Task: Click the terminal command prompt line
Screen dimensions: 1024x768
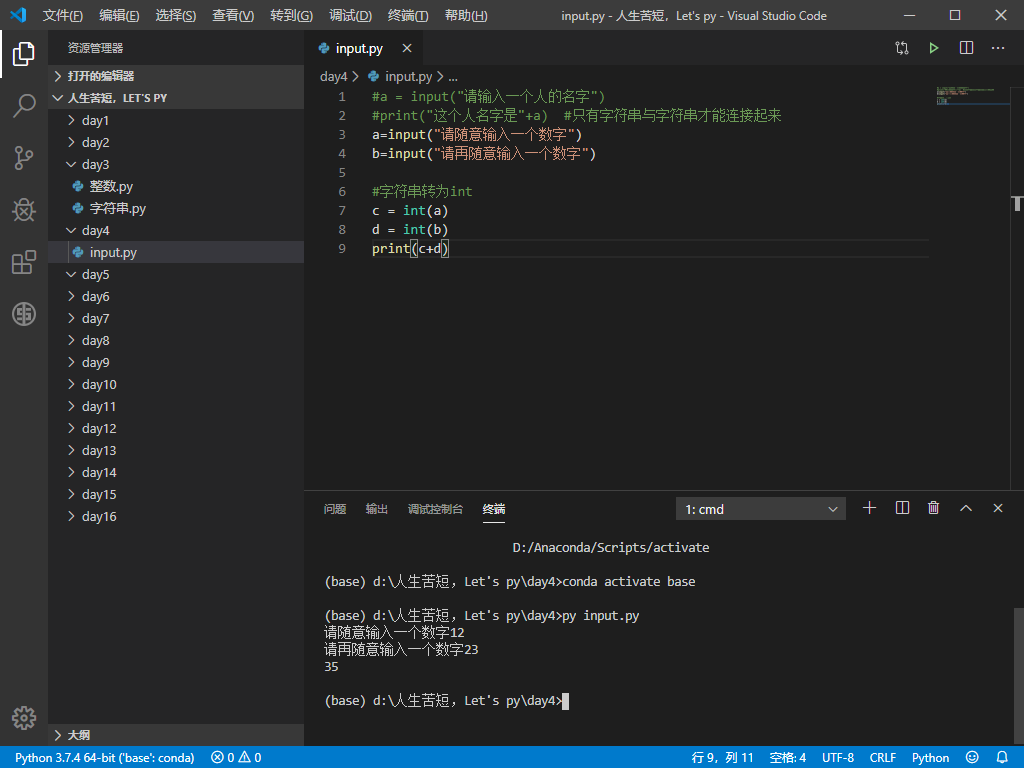Action: pos(447,701)
